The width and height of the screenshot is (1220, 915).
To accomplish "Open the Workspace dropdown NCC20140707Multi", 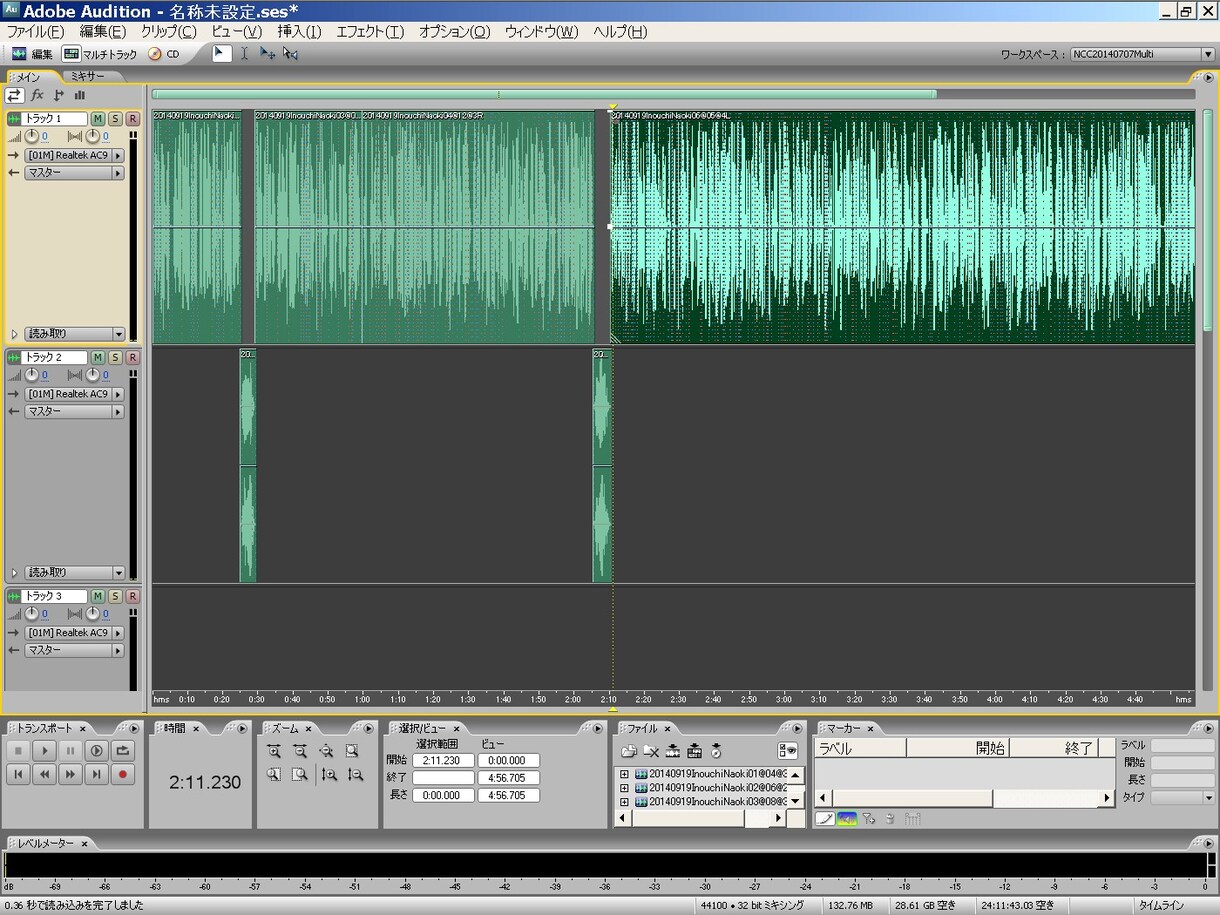I will click(1142, 54).
